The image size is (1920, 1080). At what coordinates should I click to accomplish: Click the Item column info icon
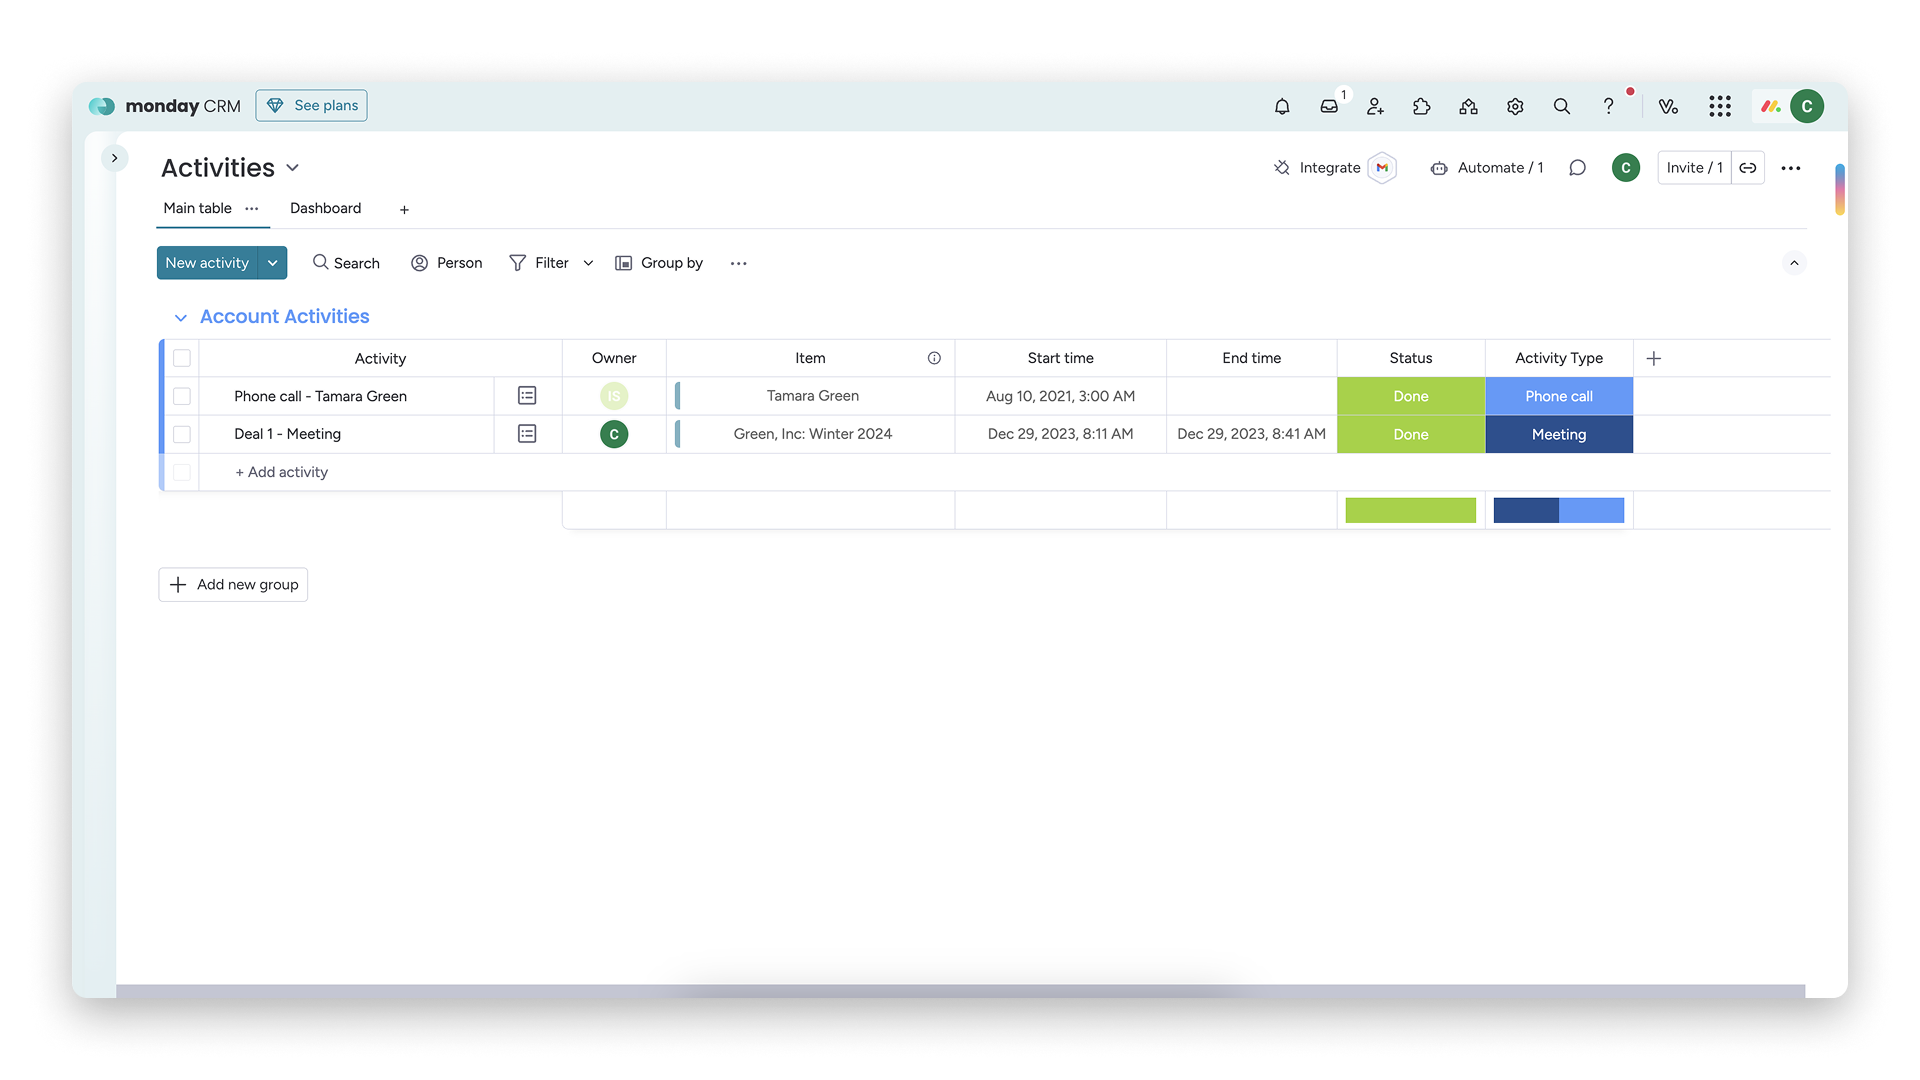[934, 358]
